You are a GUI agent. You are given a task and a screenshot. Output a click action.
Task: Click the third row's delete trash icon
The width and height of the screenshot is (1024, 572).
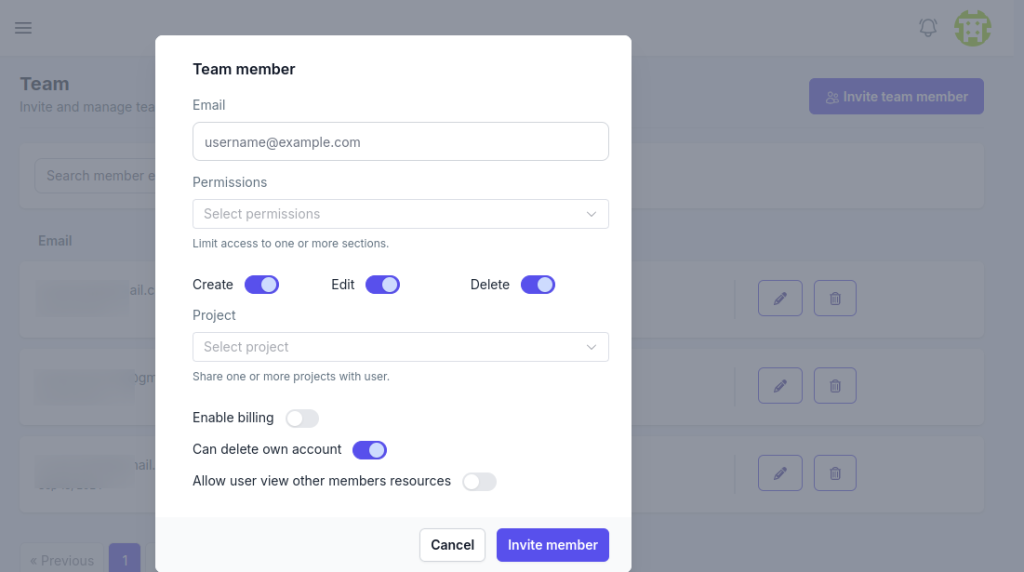coord(835,473)
